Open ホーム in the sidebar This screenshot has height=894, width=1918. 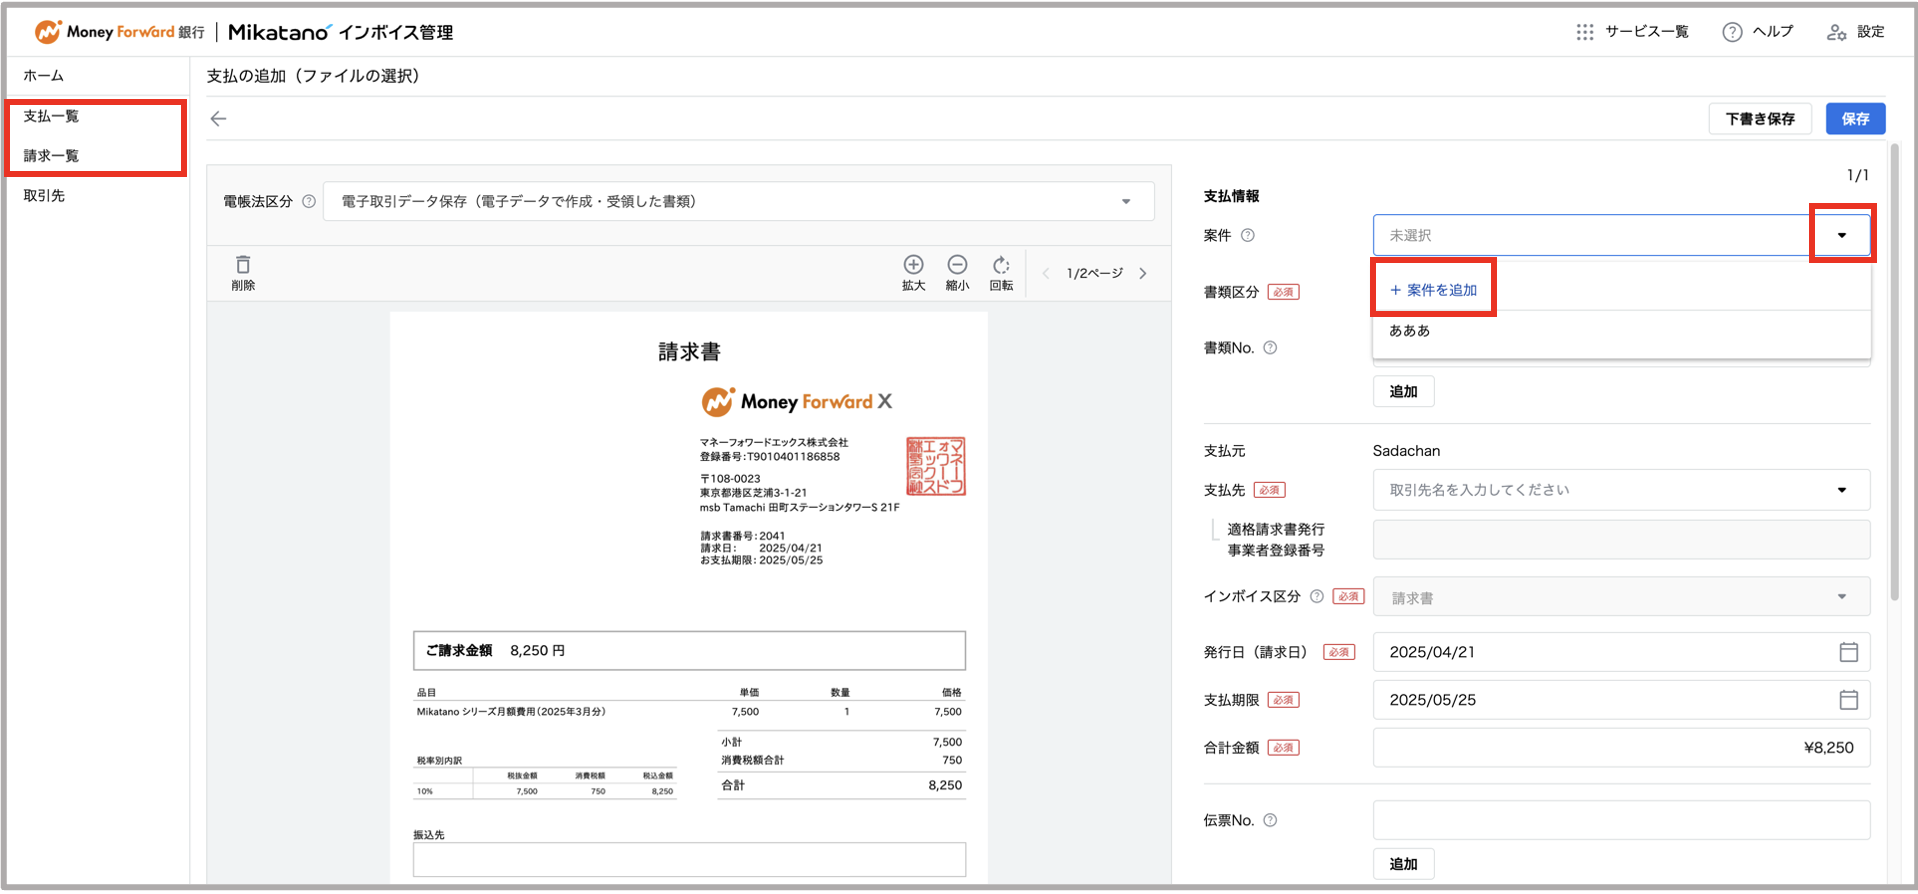[x=44, y=75]
